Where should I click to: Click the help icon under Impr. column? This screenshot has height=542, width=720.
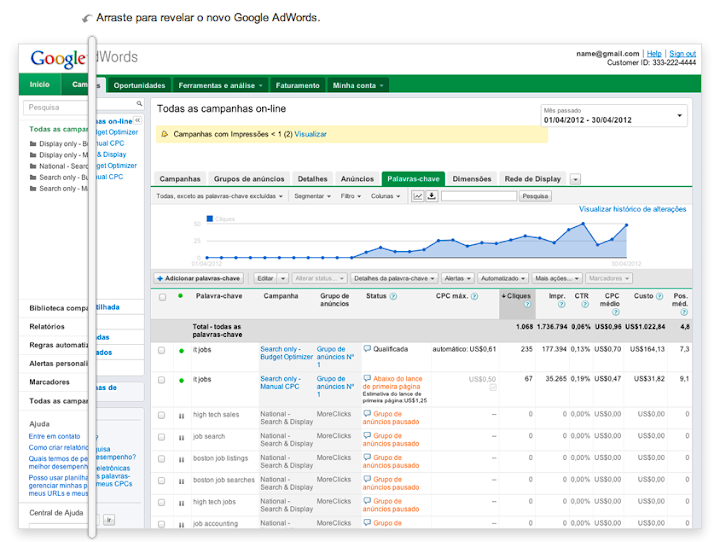click(x=561, y=304)
